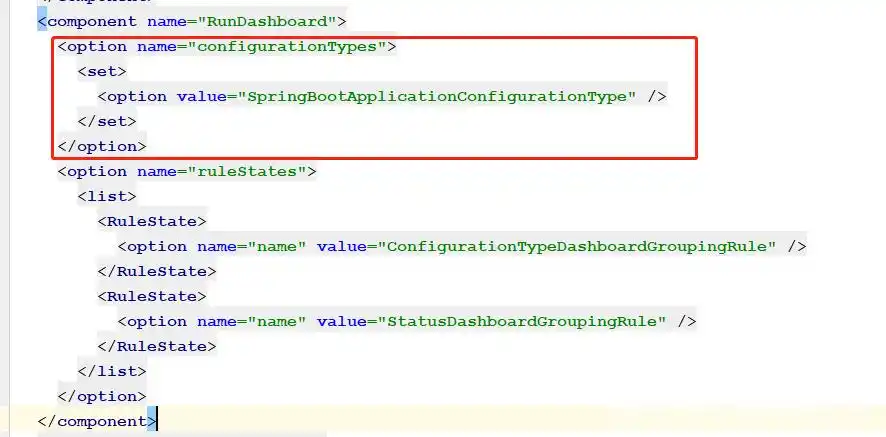The image size is (886, 437).
Task: Click the ConfigurationTypeDashboardGroupingRule option line
Action: (462, 246)
